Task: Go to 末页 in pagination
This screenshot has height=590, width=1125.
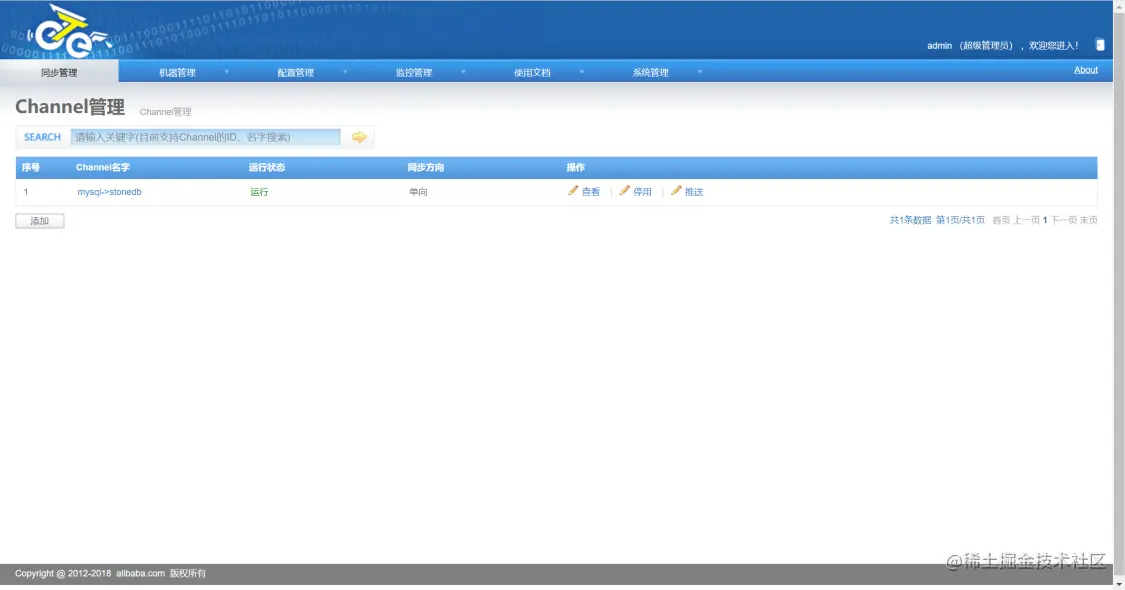Action: 1088,220
